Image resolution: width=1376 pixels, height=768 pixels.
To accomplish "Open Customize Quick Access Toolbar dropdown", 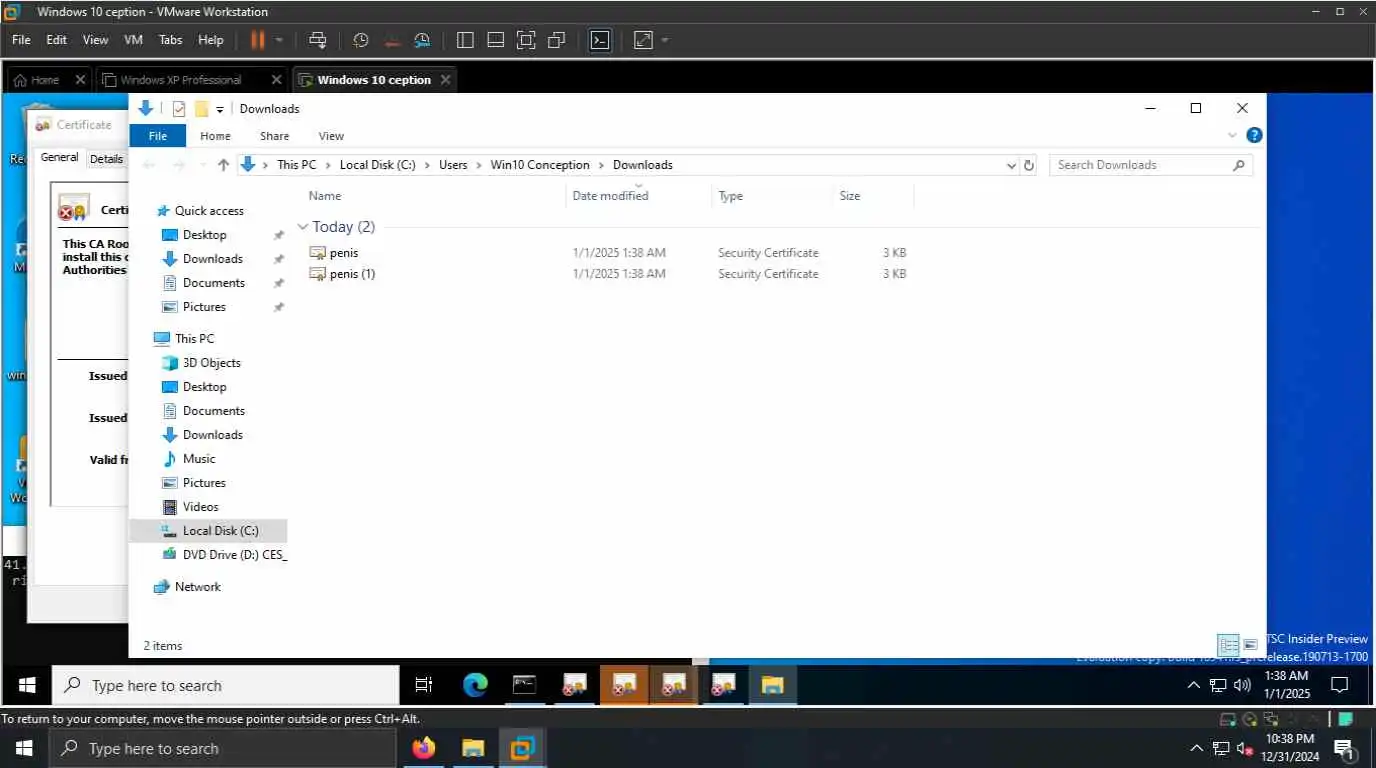I will pos(220,109).
